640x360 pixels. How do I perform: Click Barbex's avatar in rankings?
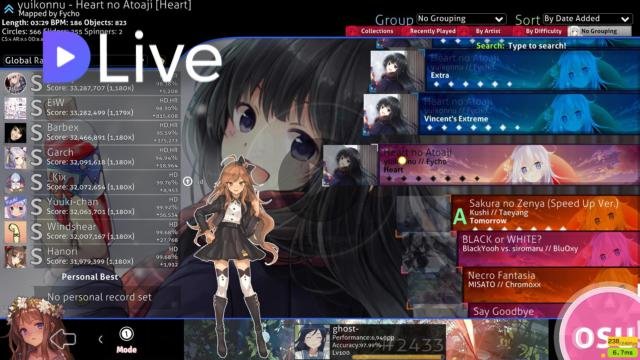coord(16,133)
